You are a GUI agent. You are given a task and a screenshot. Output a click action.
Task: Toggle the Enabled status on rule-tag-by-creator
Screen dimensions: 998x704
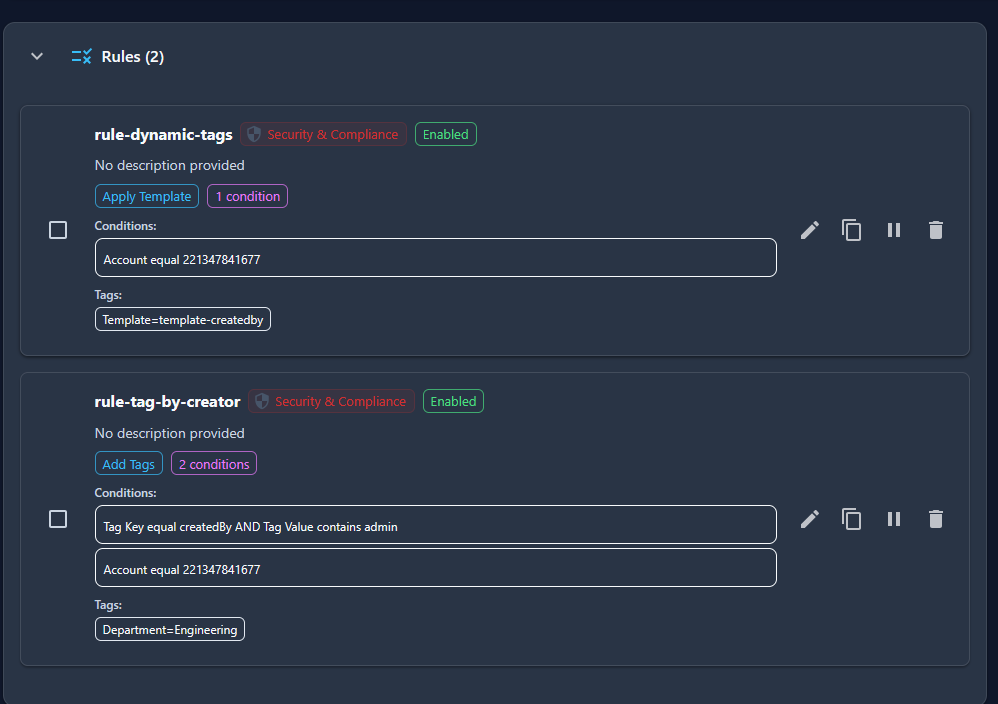pos(453,401)
